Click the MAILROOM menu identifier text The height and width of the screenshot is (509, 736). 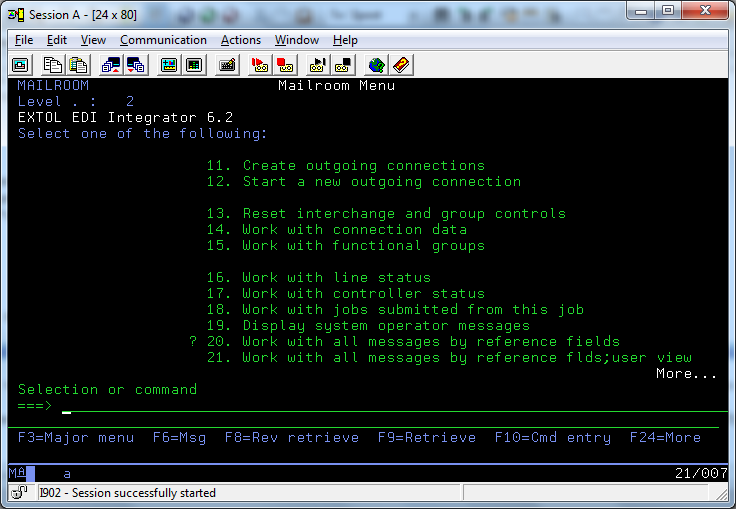[x=53, y=85]
